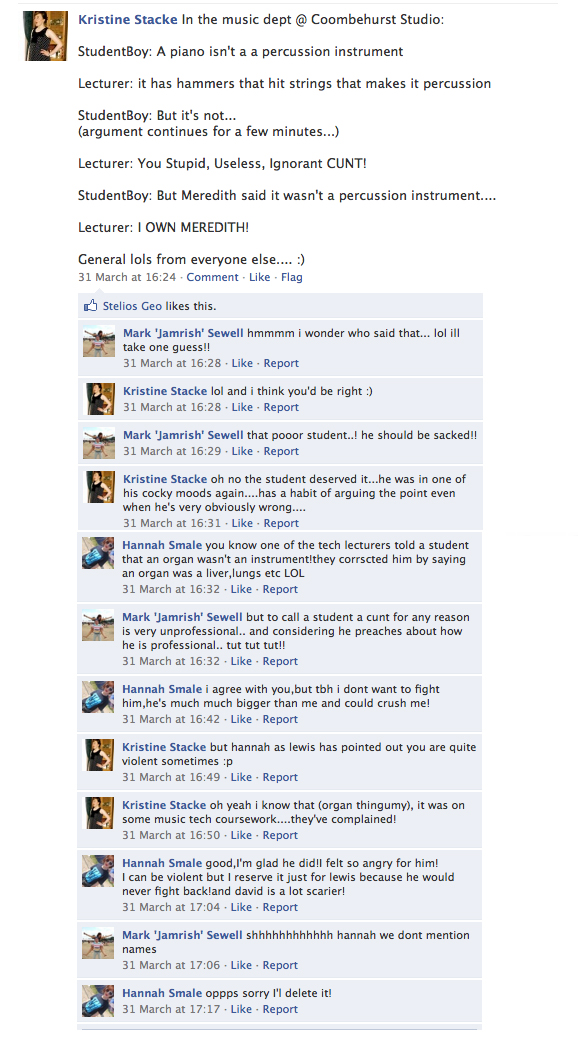Report Mark Sewell's 16:28 comment
Viewport: 578px width, 1047px height.
point(281,363)
